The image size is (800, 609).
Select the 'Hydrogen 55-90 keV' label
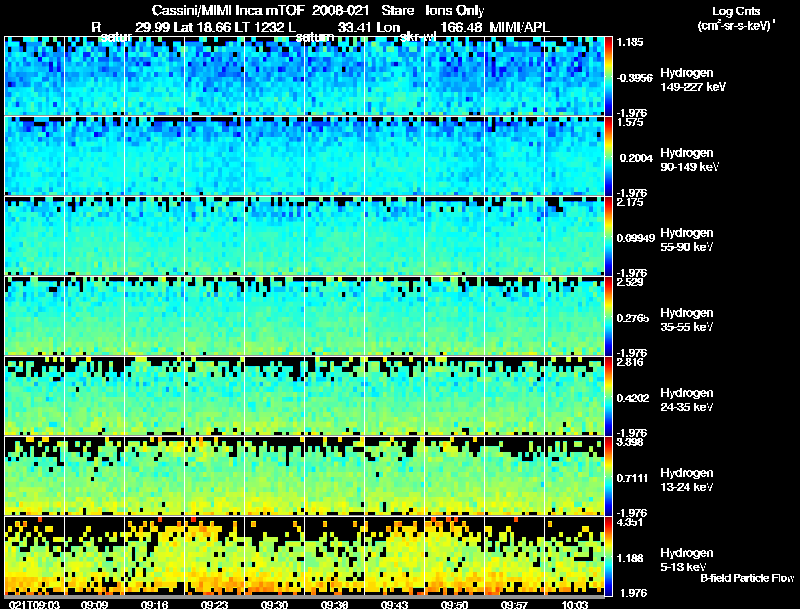click(x=687, y=240)
